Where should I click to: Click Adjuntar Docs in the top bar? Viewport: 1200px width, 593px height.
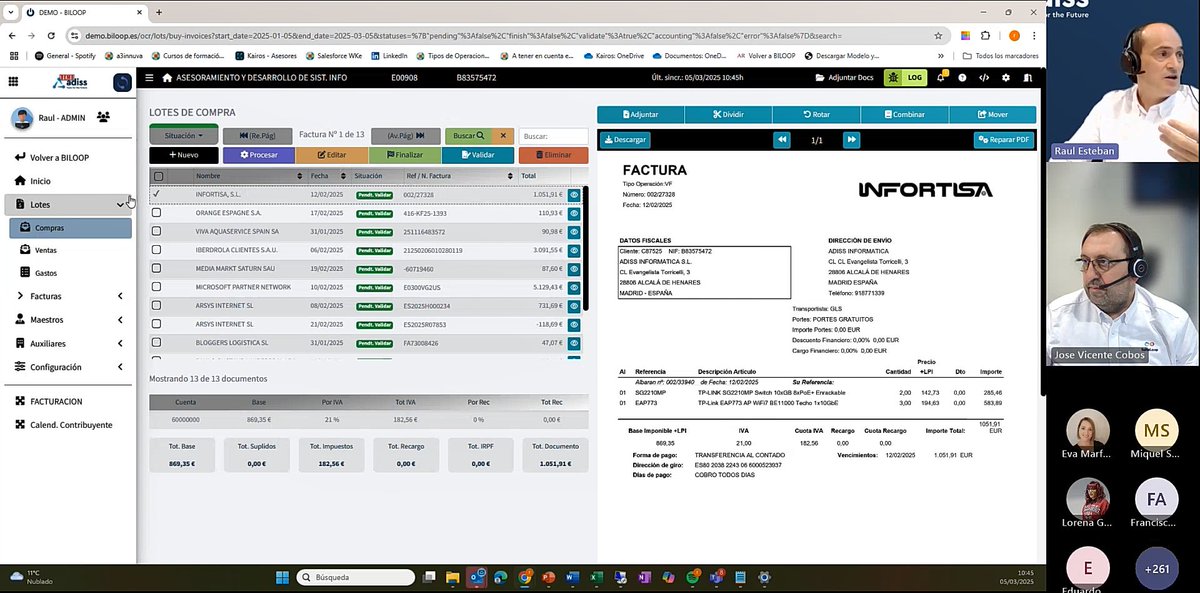pos(845,77)
